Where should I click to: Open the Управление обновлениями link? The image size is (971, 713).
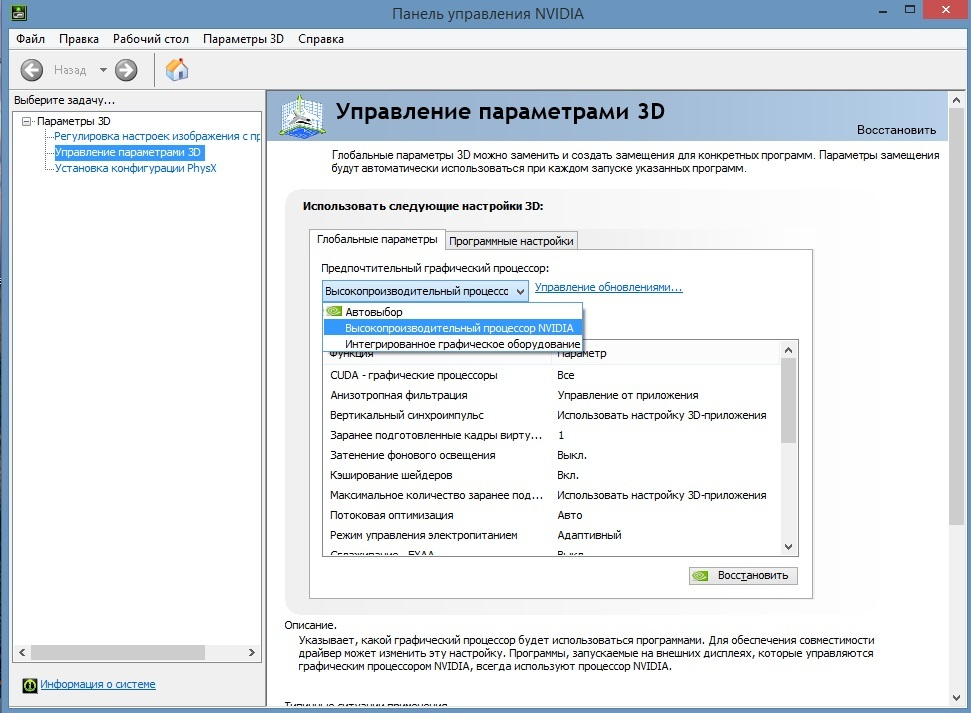(608, 288)
